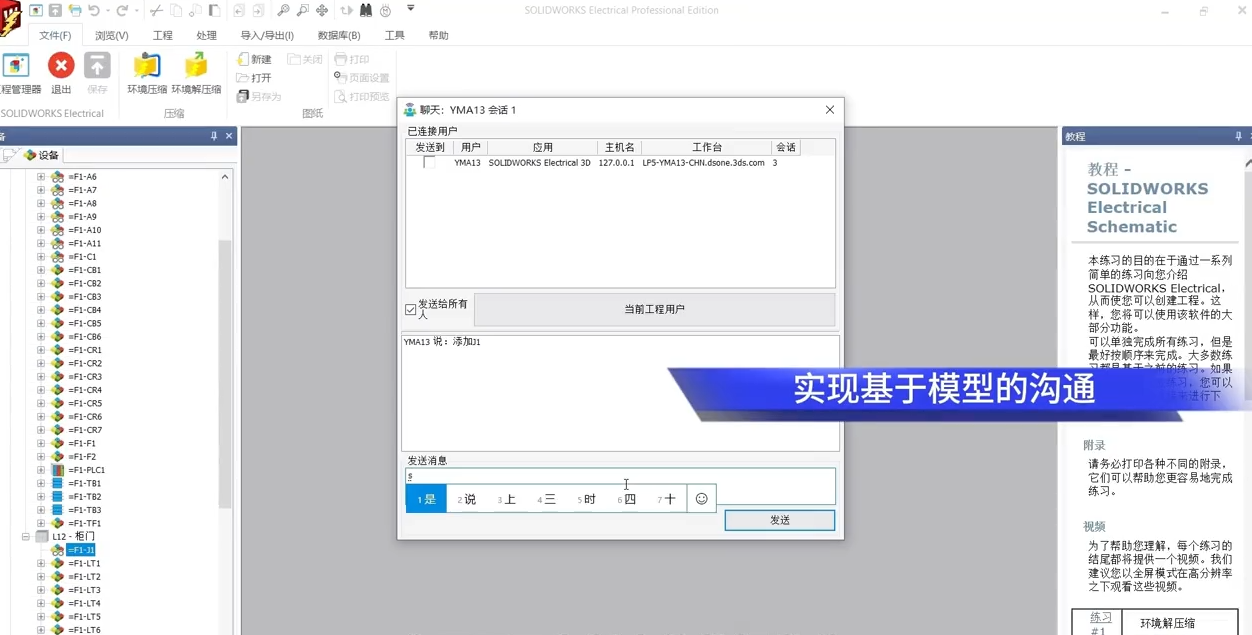Image resolution: width=1252 pixels, height=635 pixels.
Task: Click the magnifier zoom icon in quick access toolbar
Action: pos(283,11)
